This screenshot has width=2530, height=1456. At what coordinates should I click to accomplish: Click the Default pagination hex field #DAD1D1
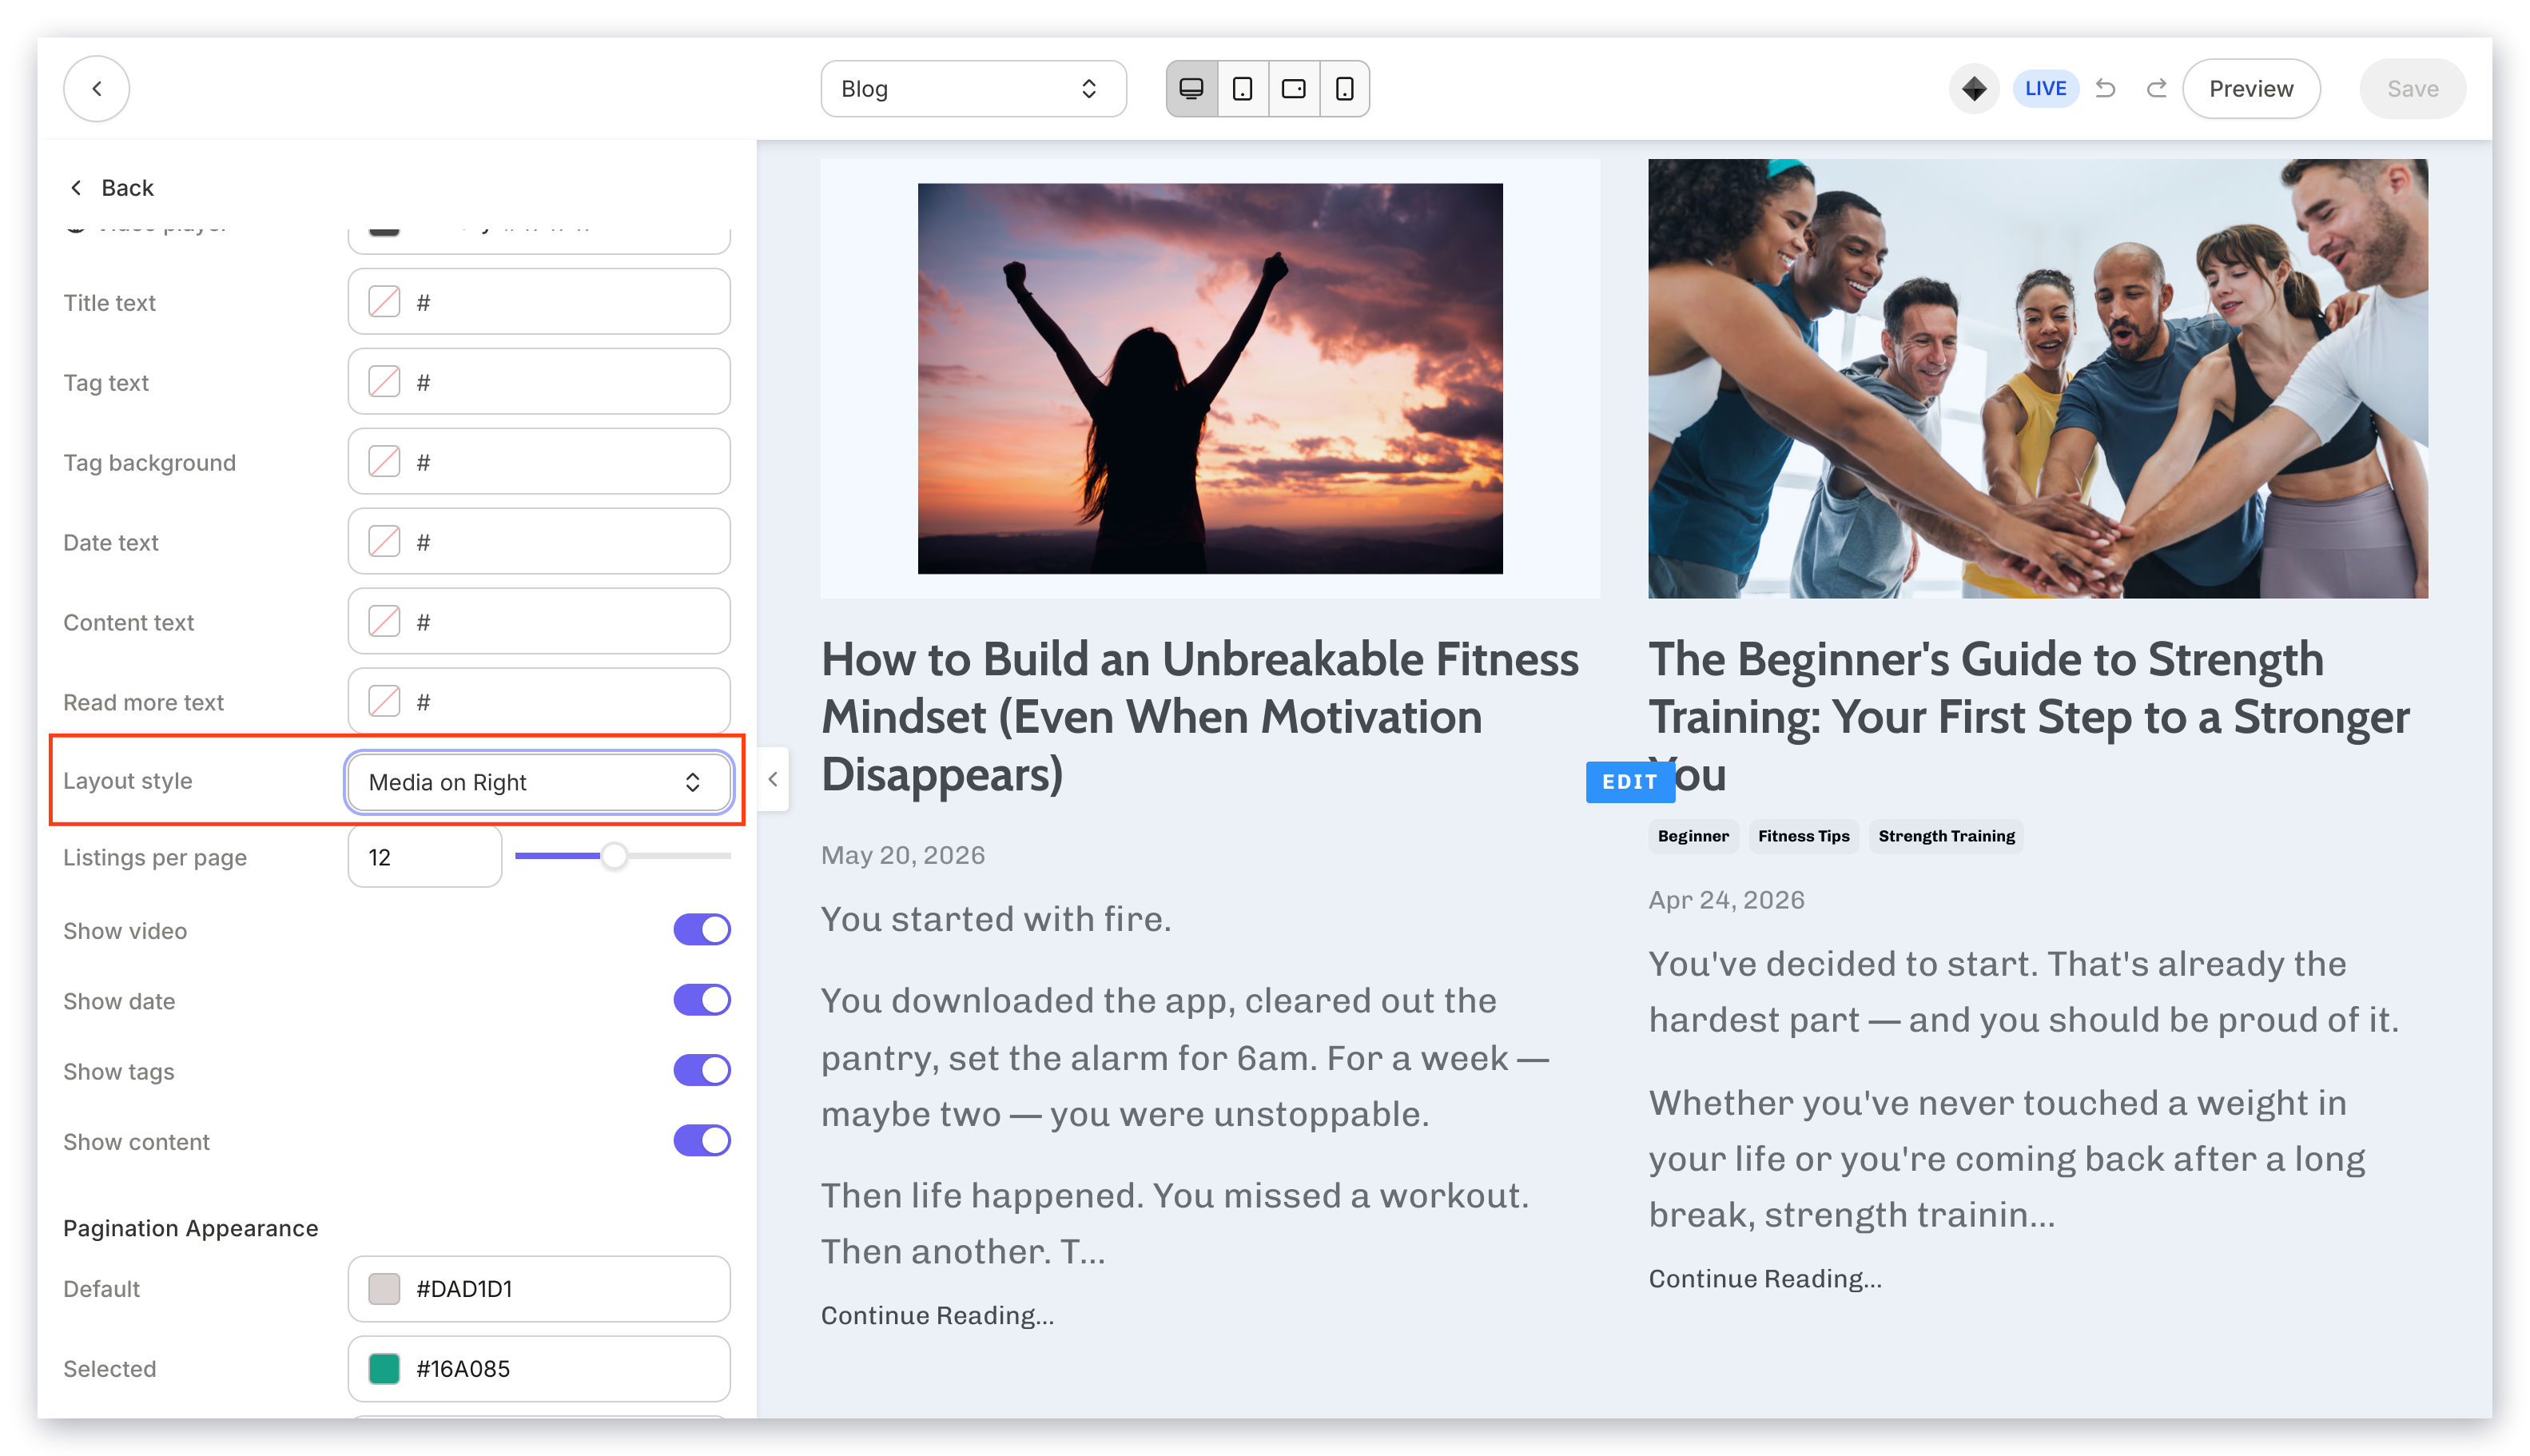[538, 1289]
